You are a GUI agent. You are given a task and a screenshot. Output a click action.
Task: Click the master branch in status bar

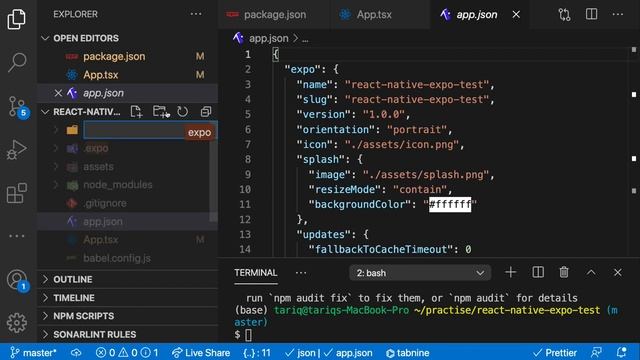click(x=33, y=353)
